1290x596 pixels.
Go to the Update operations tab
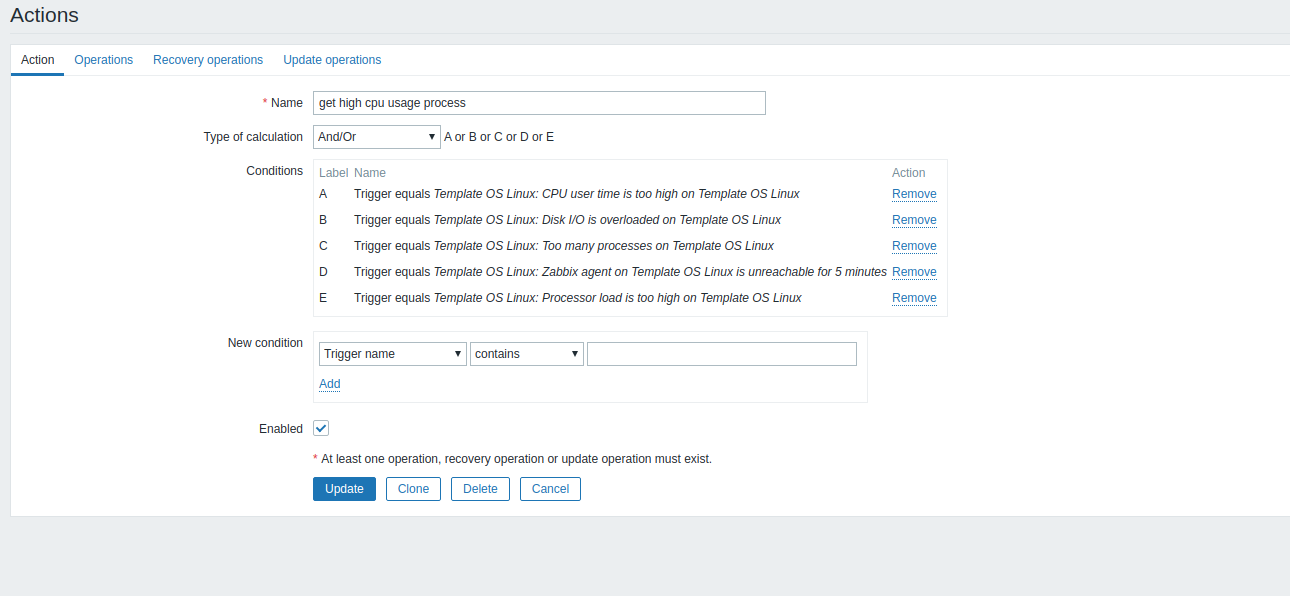tap(332, 60)
